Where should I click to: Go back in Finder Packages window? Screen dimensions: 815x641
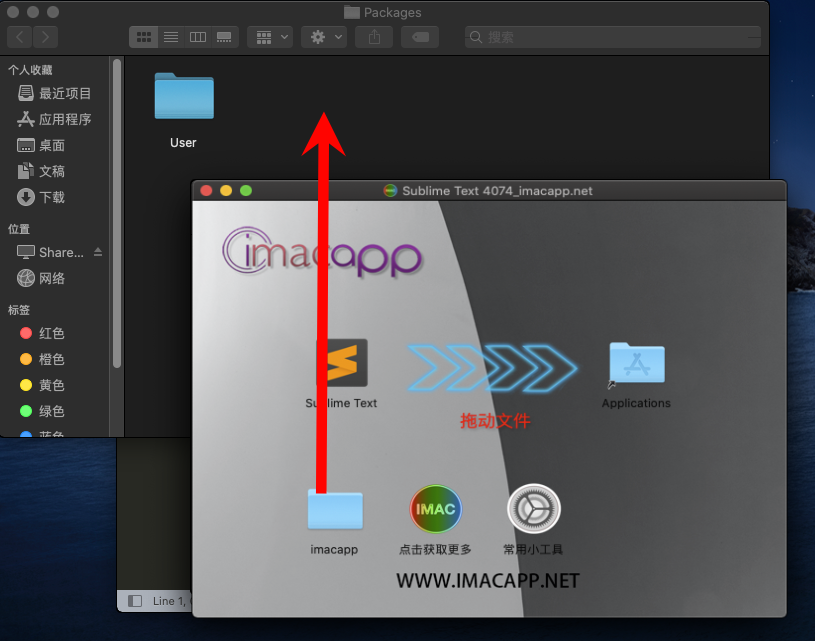(x=20, y=37)
